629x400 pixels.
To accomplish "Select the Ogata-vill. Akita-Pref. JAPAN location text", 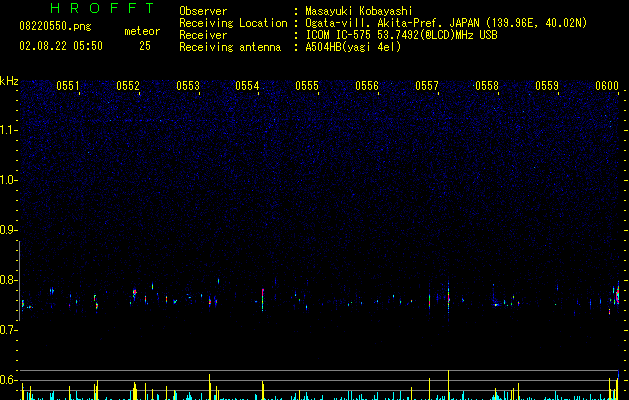I will [446, 23].
